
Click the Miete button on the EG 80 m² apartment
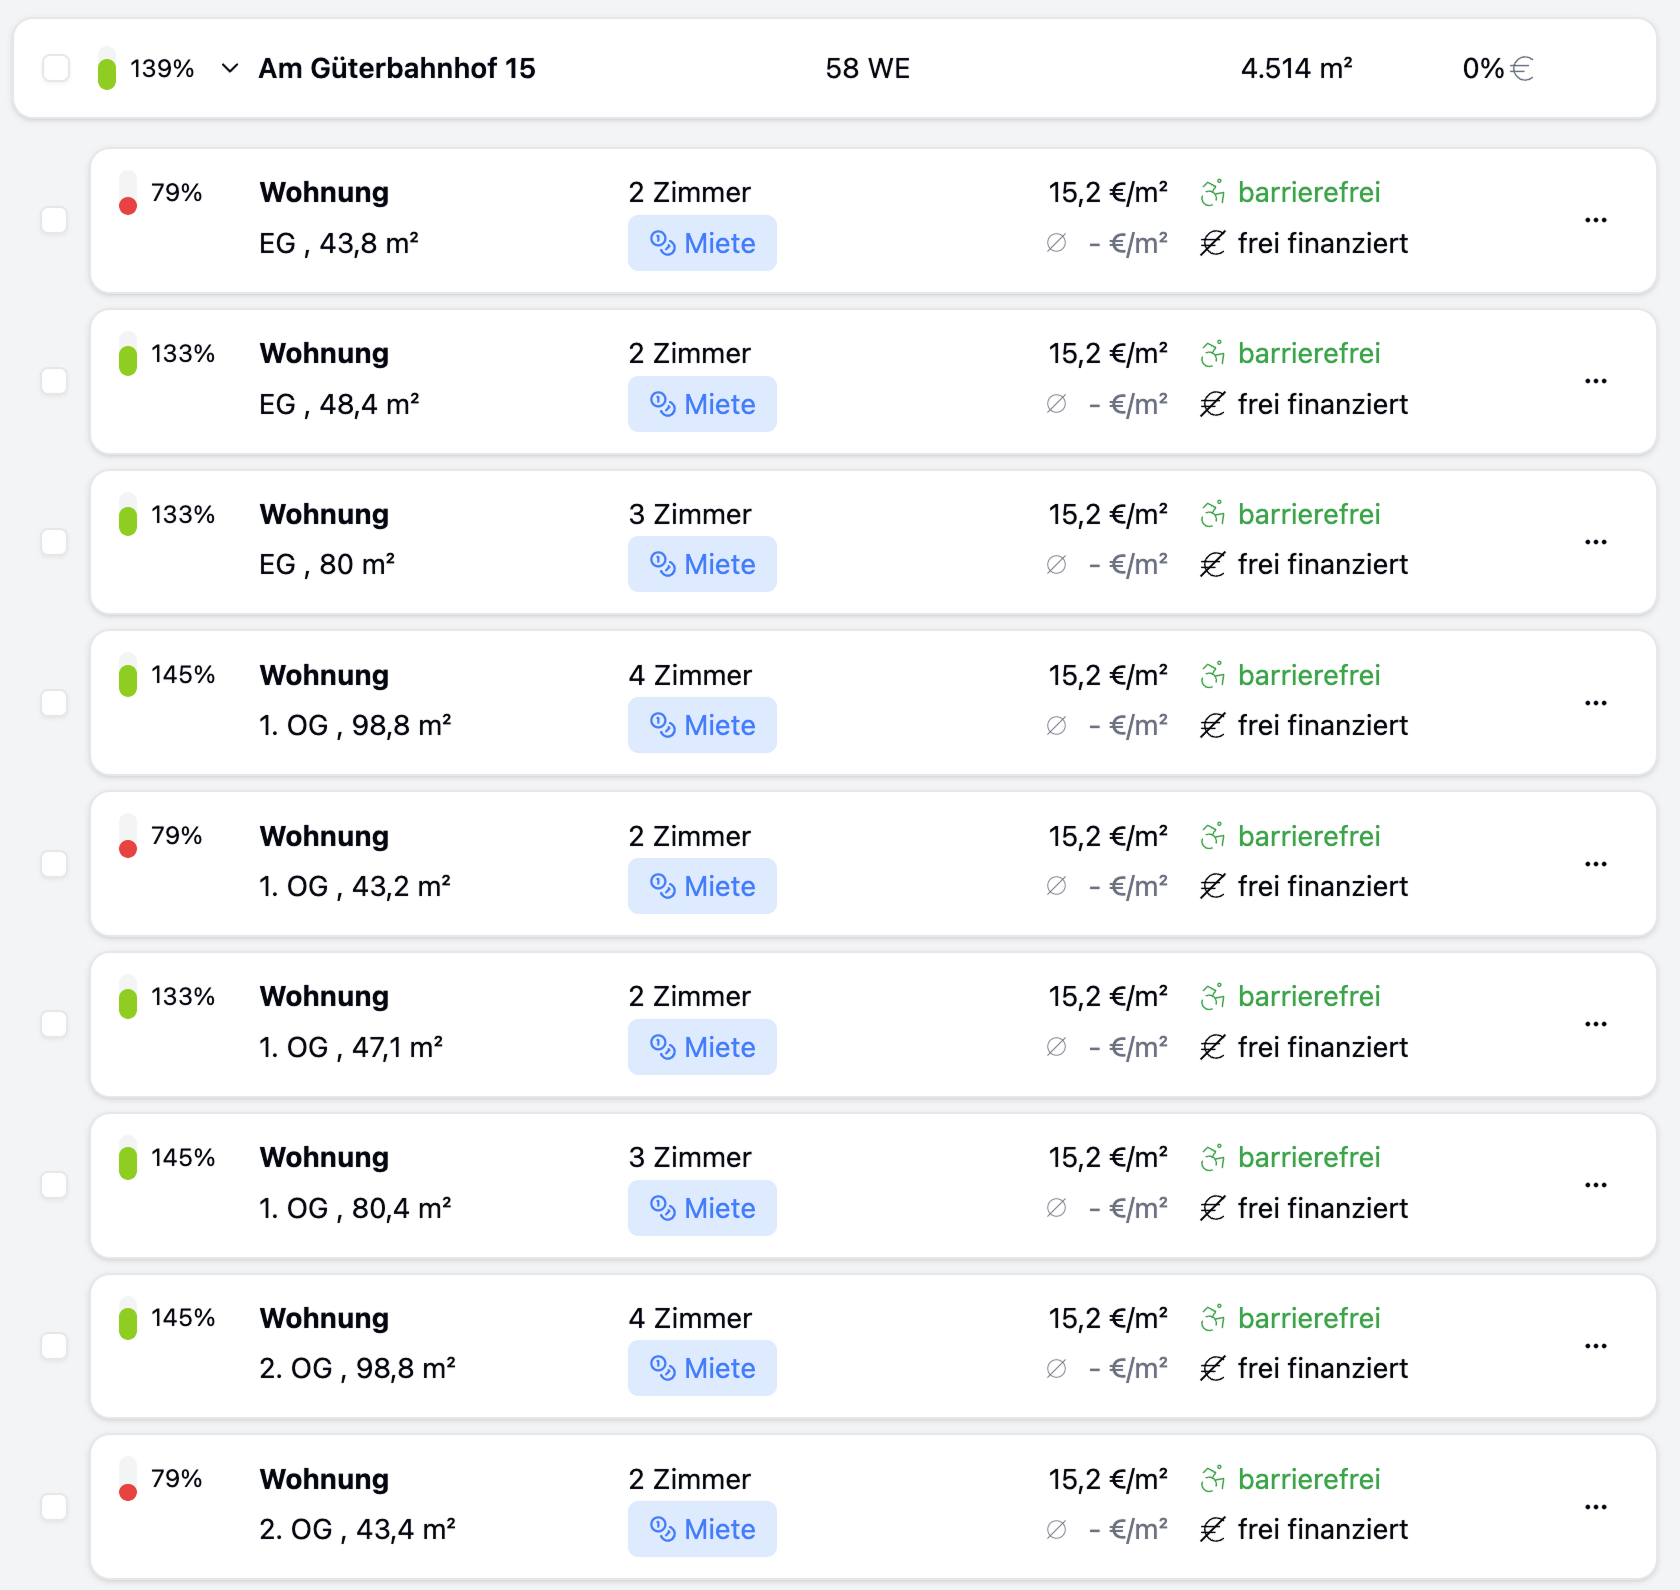(x=702, y=564)
